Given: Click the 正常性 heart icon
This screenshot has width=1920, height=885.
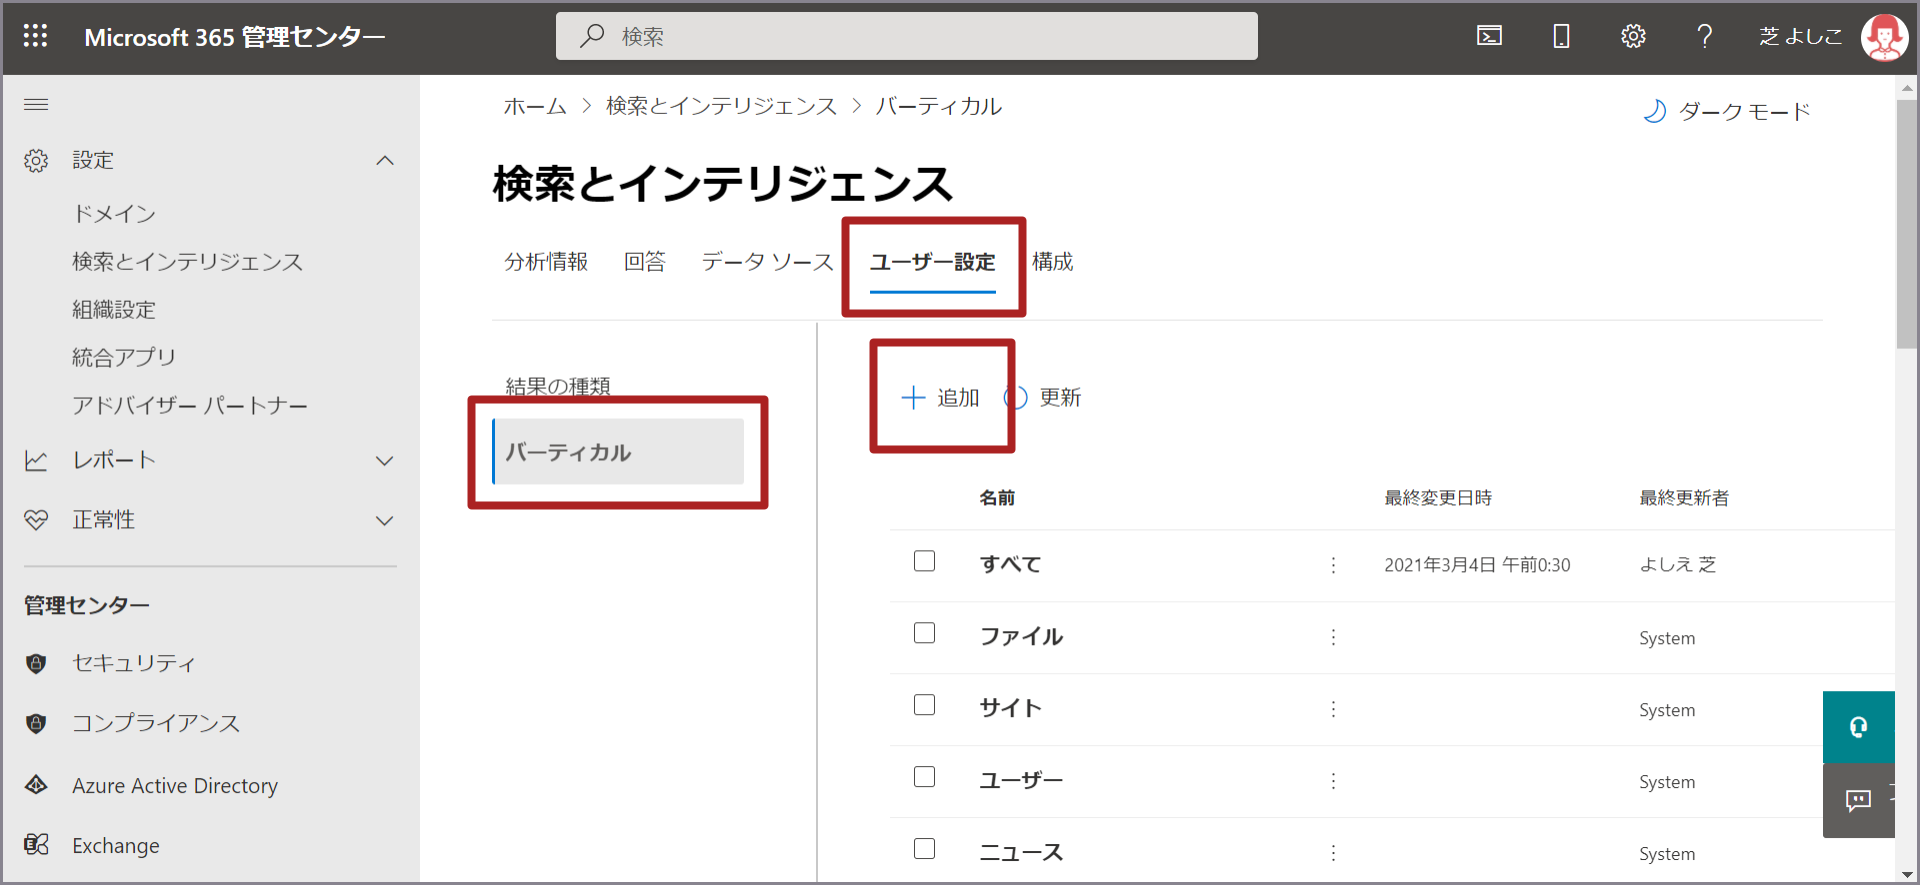Looking at the screenshot, I should [x=36, y=520].
